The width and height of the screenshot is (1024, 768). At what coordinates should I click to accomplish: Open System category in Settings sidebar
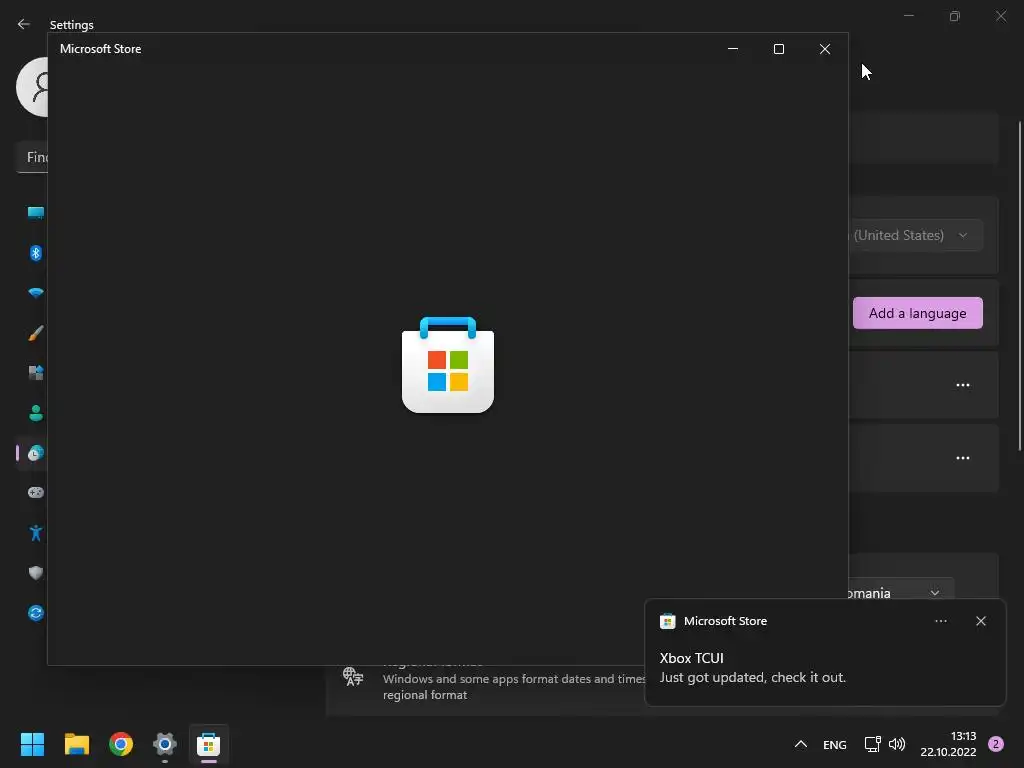[35, 213]
